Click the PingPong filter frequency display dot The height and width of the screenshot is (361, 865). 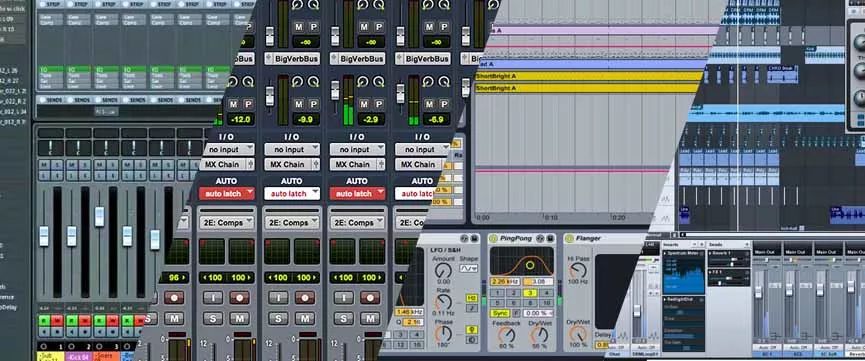(x=530, y=266)
